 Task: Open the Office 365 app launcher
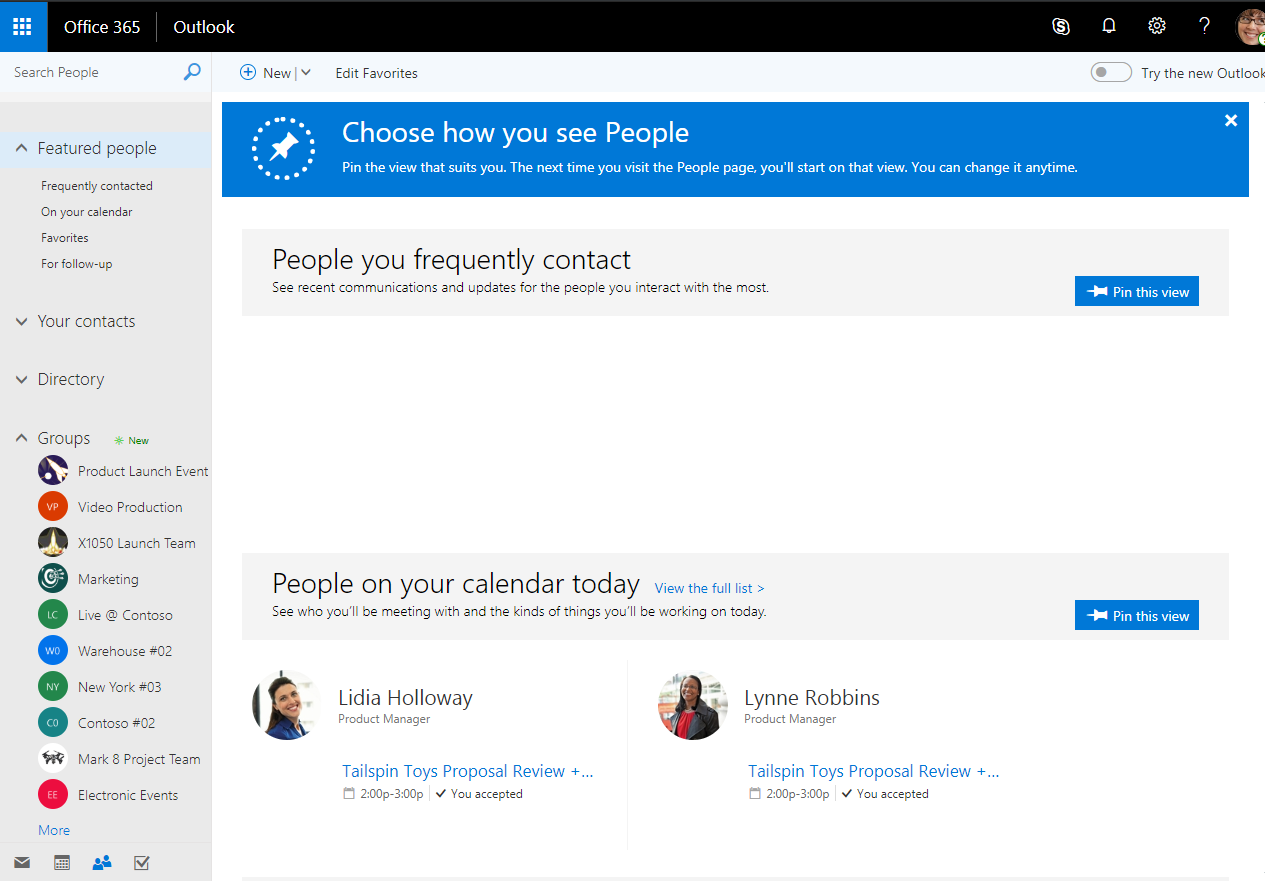(x=22, y=27)
